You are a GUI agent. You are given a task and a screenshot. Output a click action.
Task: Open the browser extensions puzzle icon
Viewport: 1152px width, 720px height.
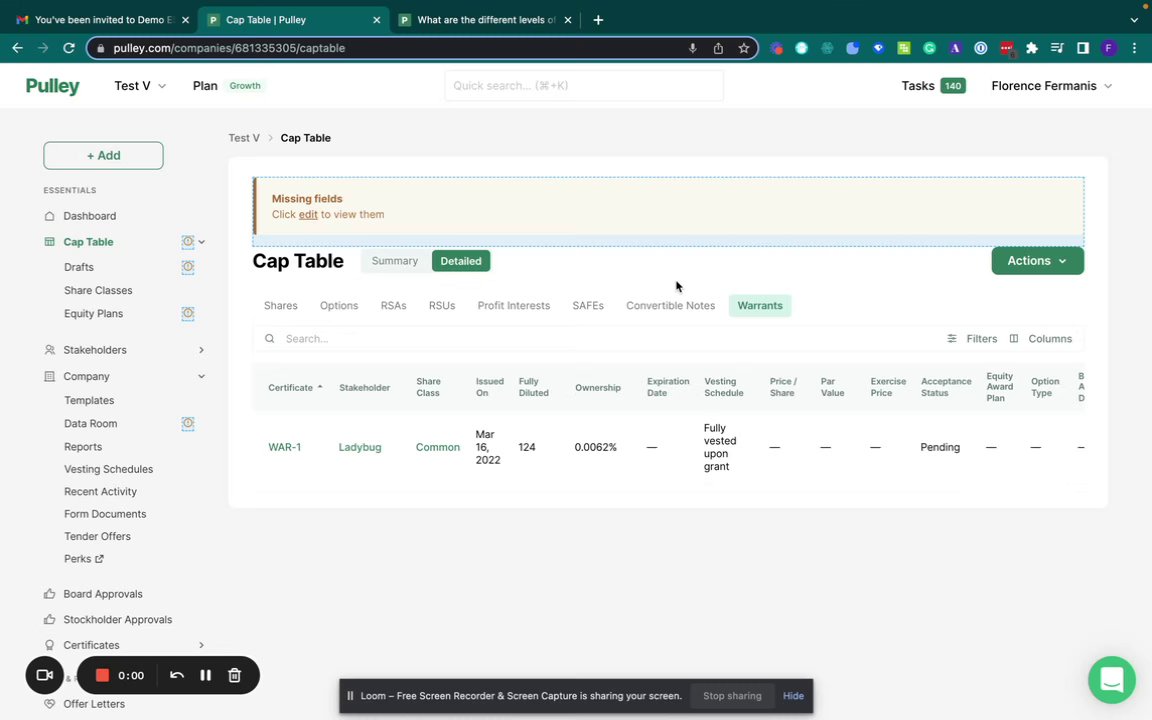[1032, 48]
